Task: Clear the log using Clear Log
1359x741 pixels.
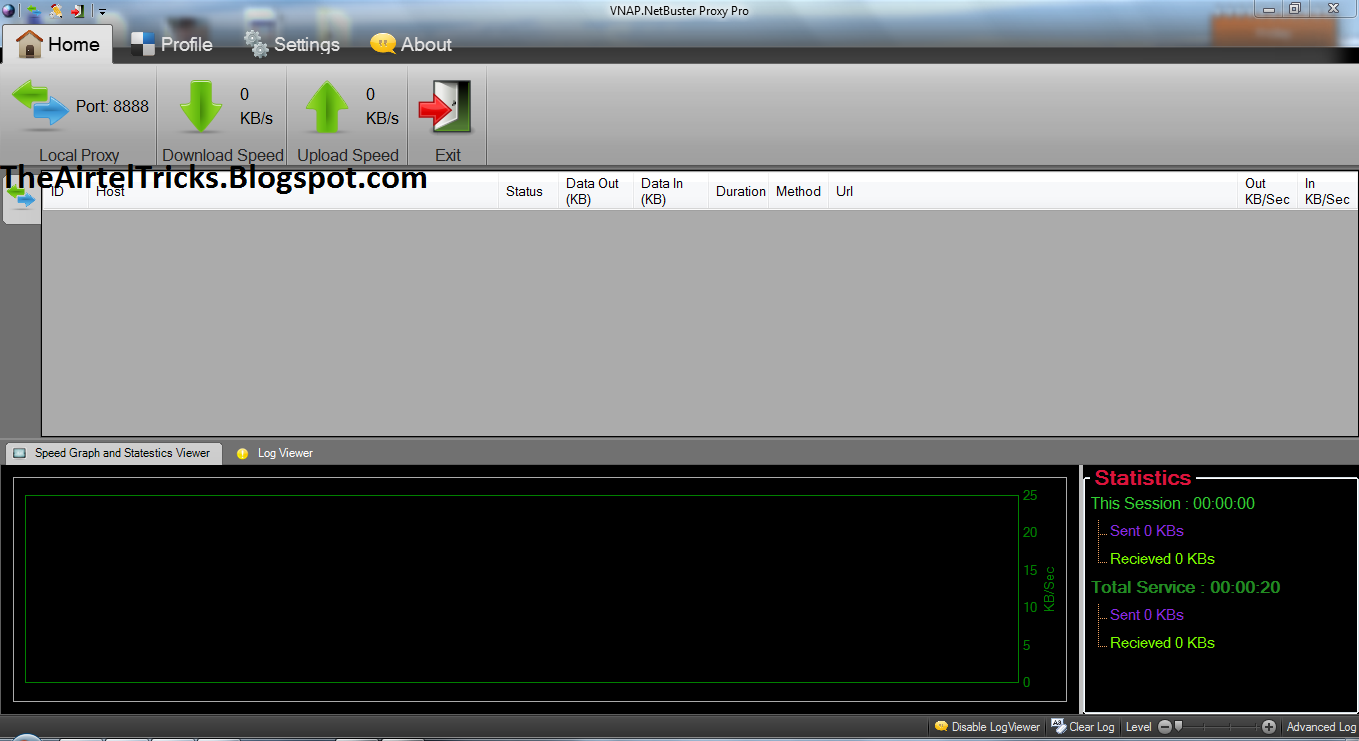Action: click(x=1082, y=727)
